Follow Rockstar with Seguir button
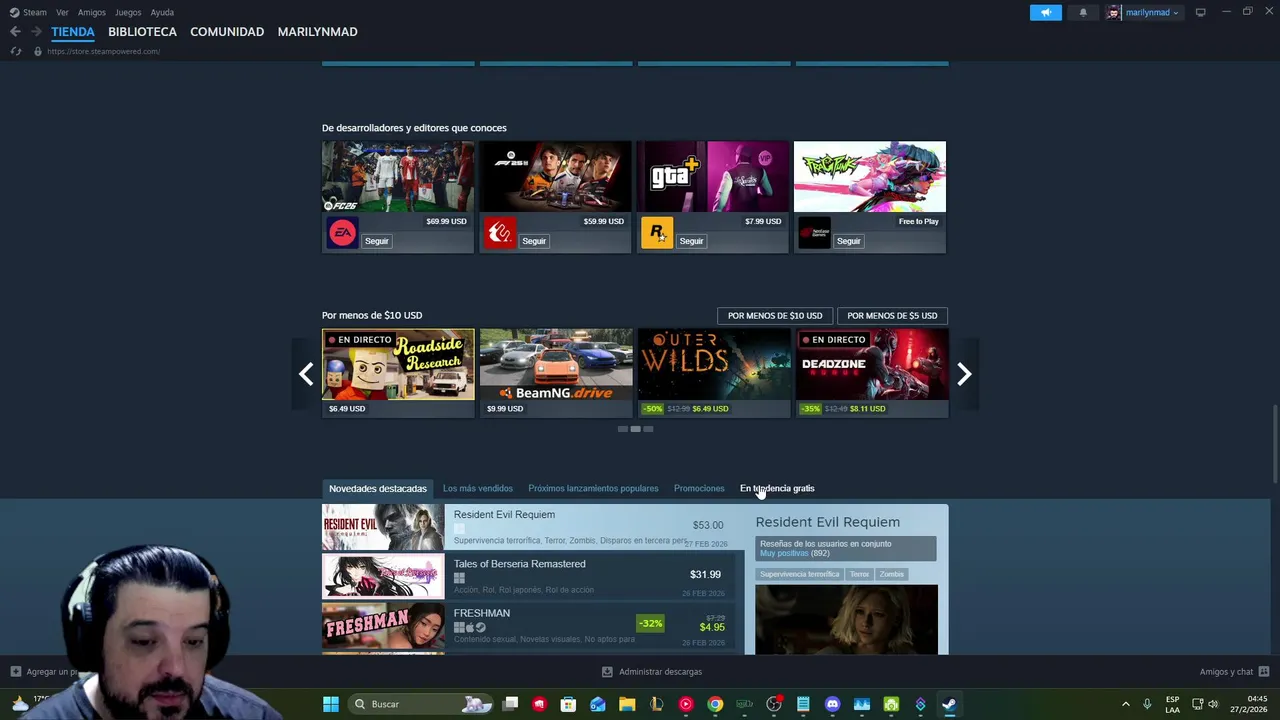1280x720 pixels. point(691,241)
